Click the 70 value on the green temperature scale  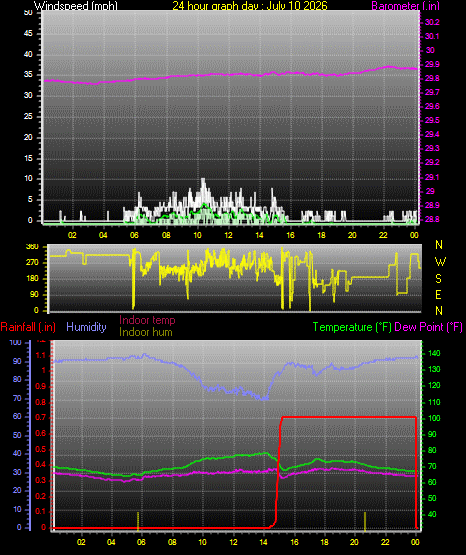[432, 467]
